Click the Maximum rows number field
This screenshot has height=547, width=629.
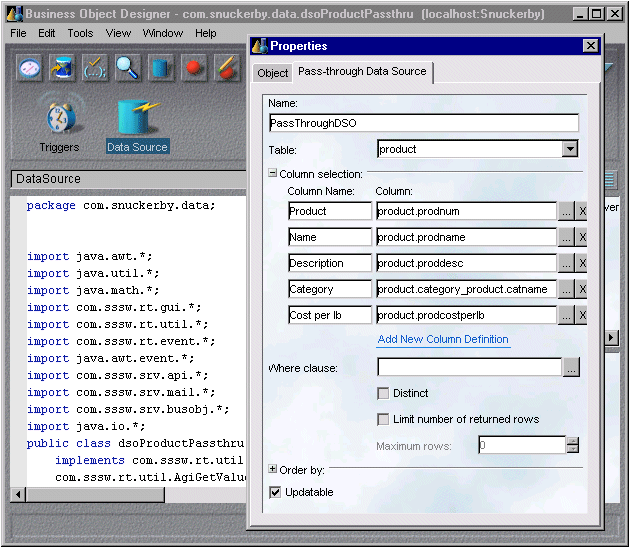tap(522, 445)
